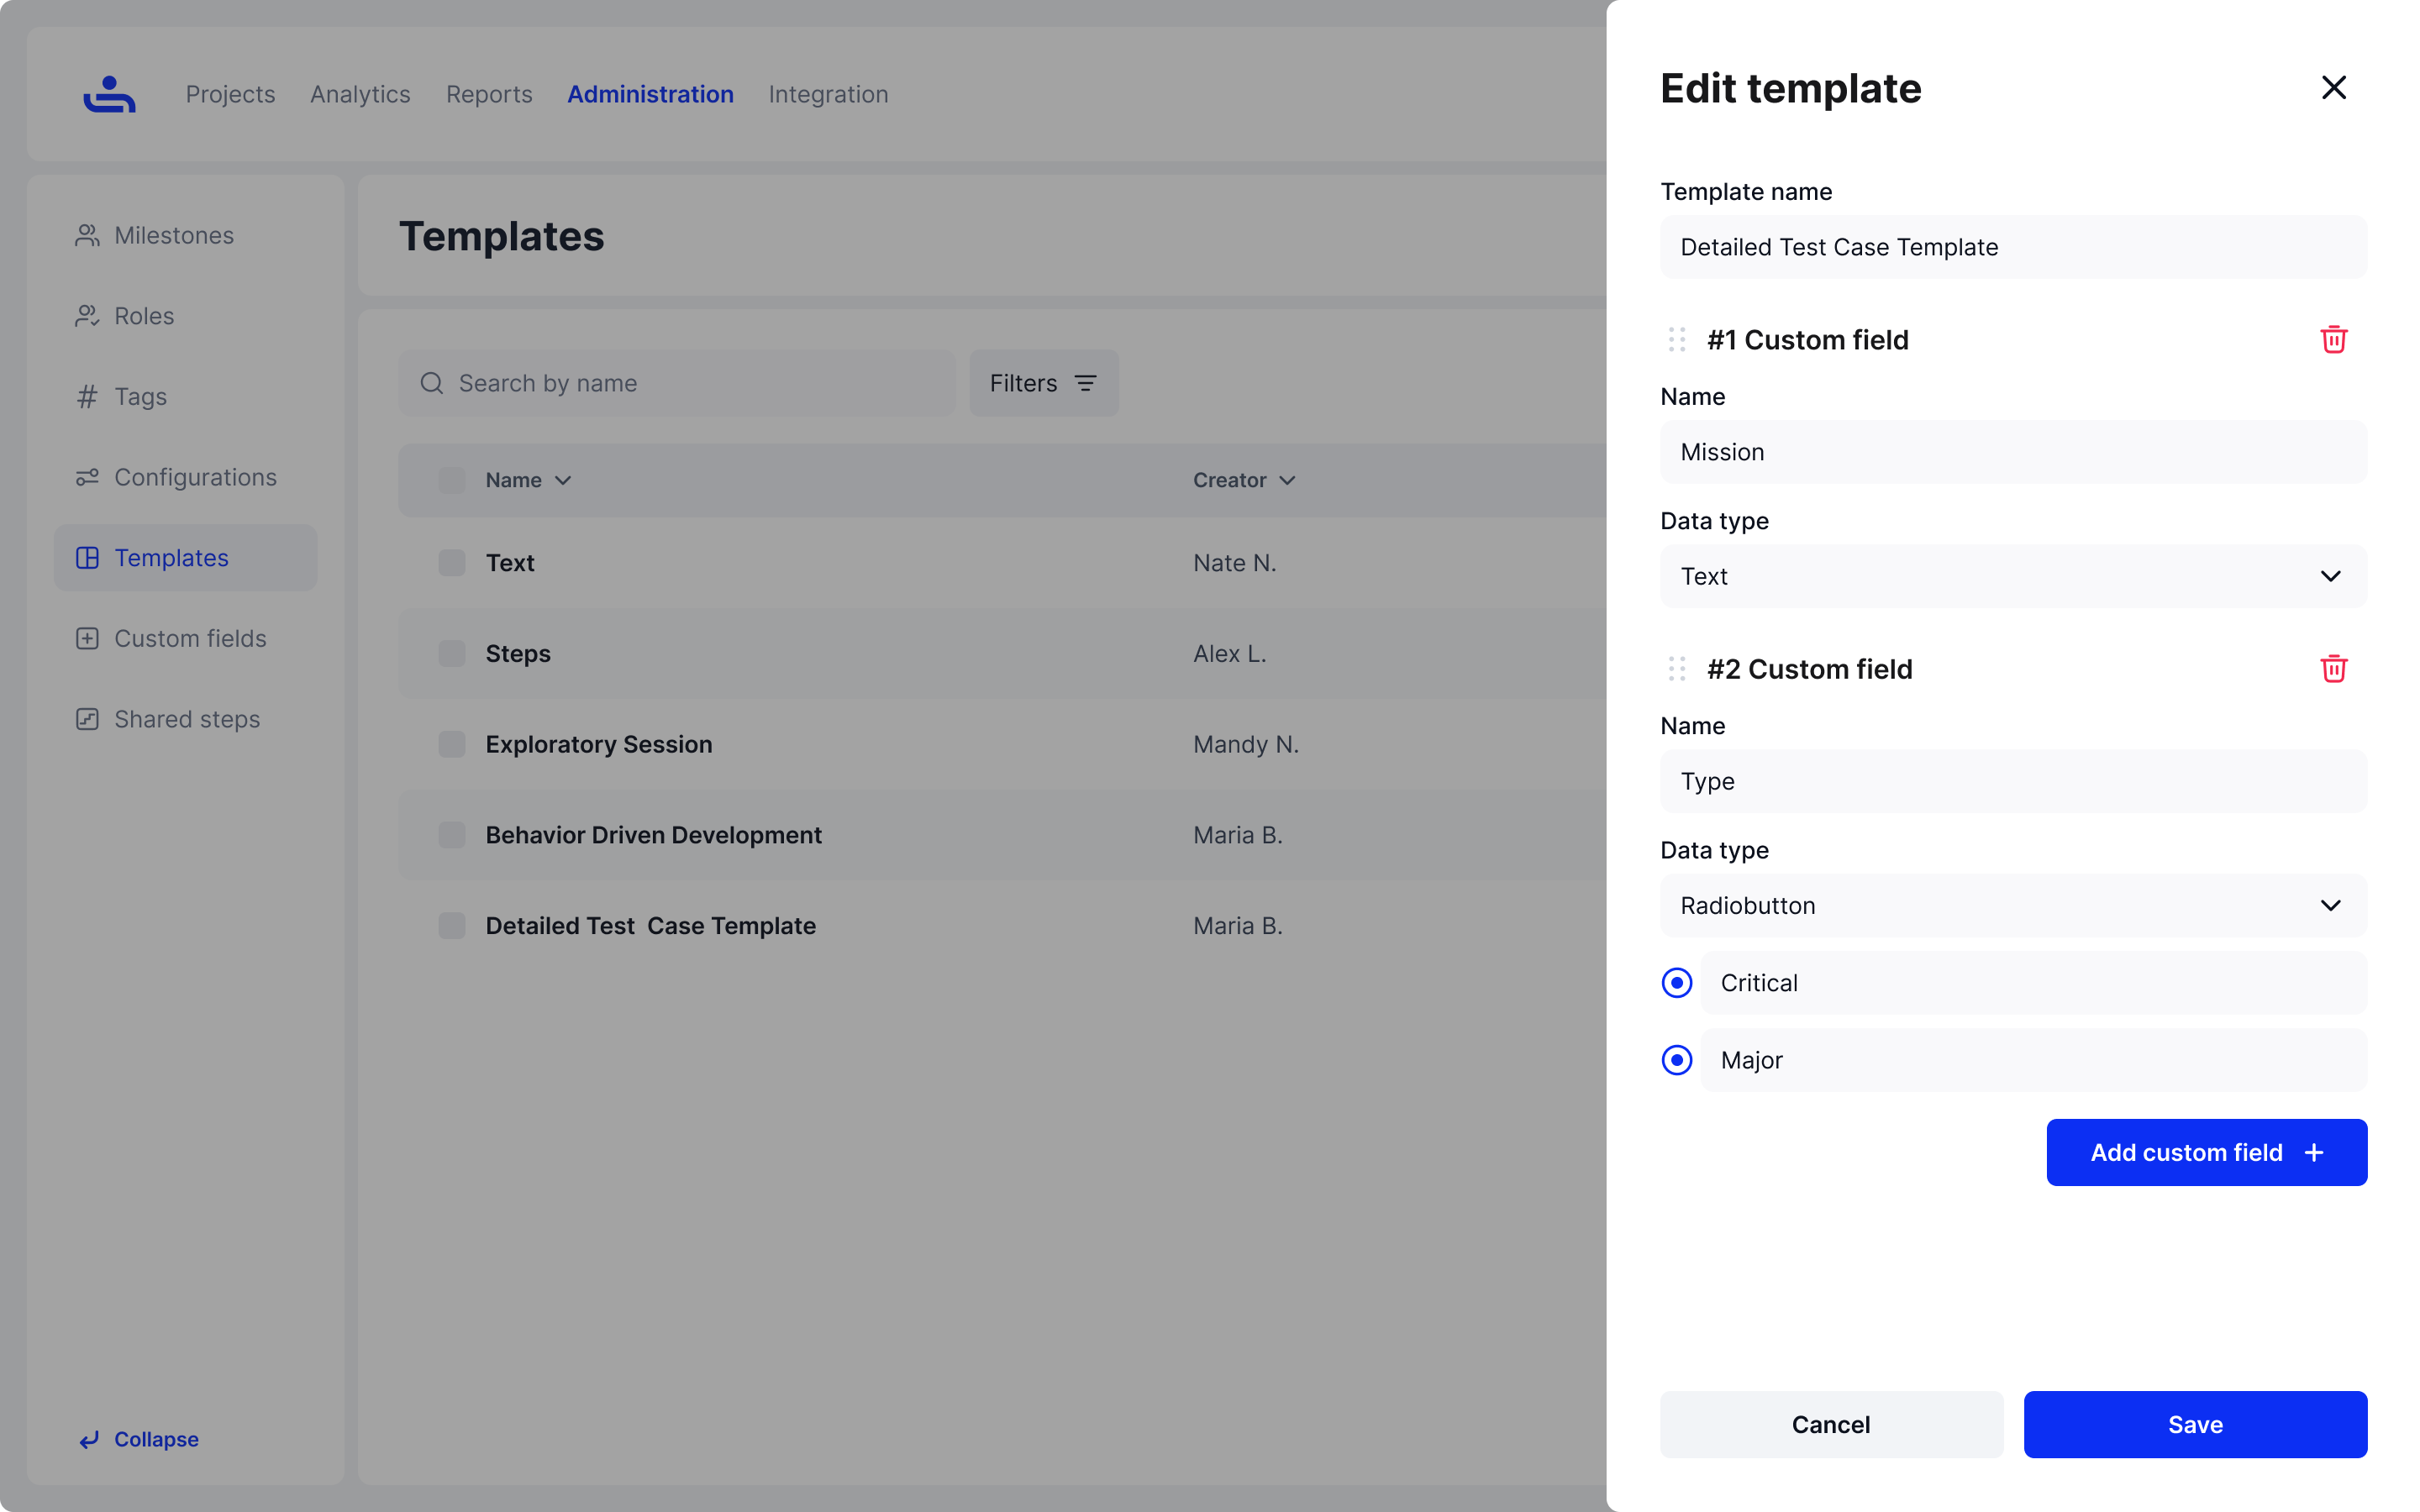Switch to the Analytics tab
This screenshot has height=1512, width=2420.
[x=360, y=94]
